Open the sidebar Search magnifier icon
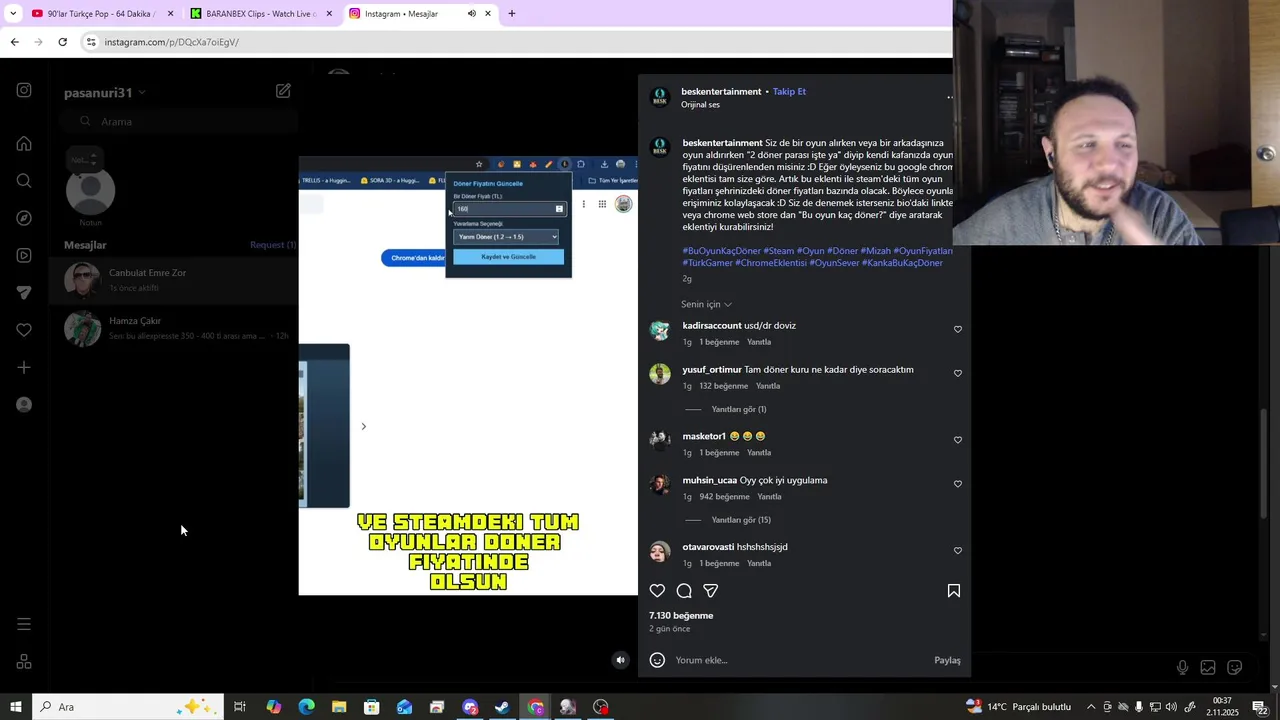 click(x=24, y=181)
